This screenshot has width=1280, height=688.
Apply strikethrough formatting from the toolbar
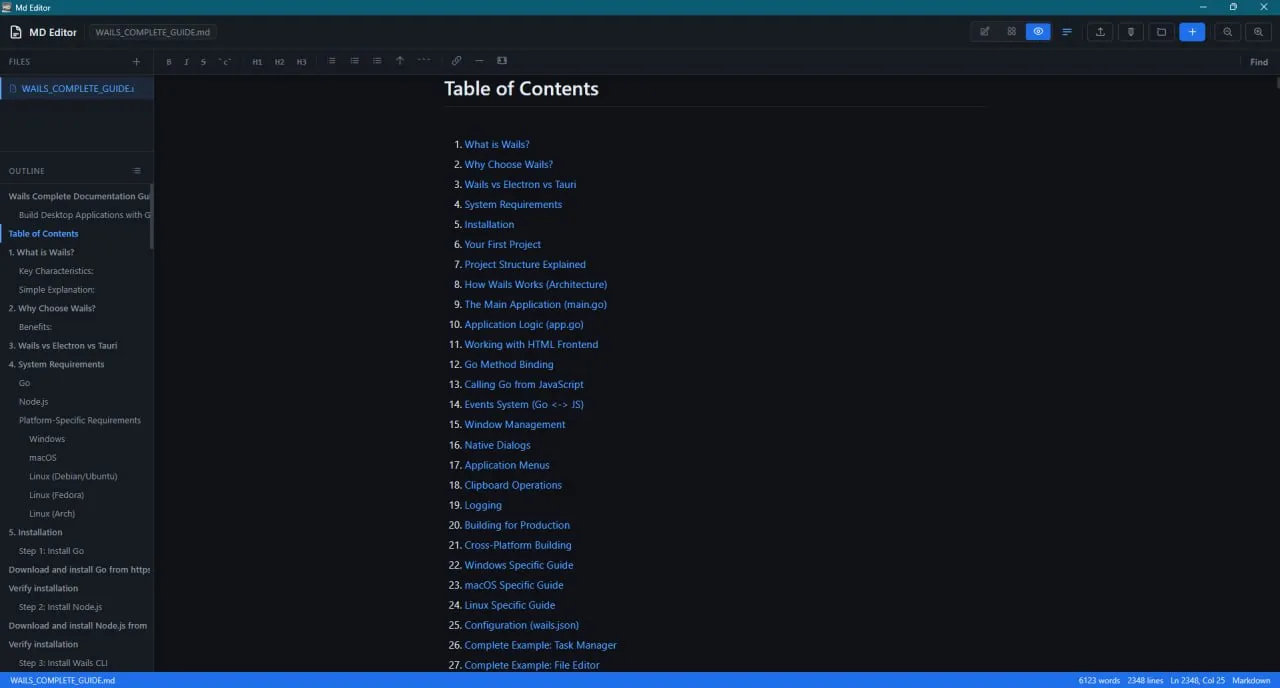point(203,62)
